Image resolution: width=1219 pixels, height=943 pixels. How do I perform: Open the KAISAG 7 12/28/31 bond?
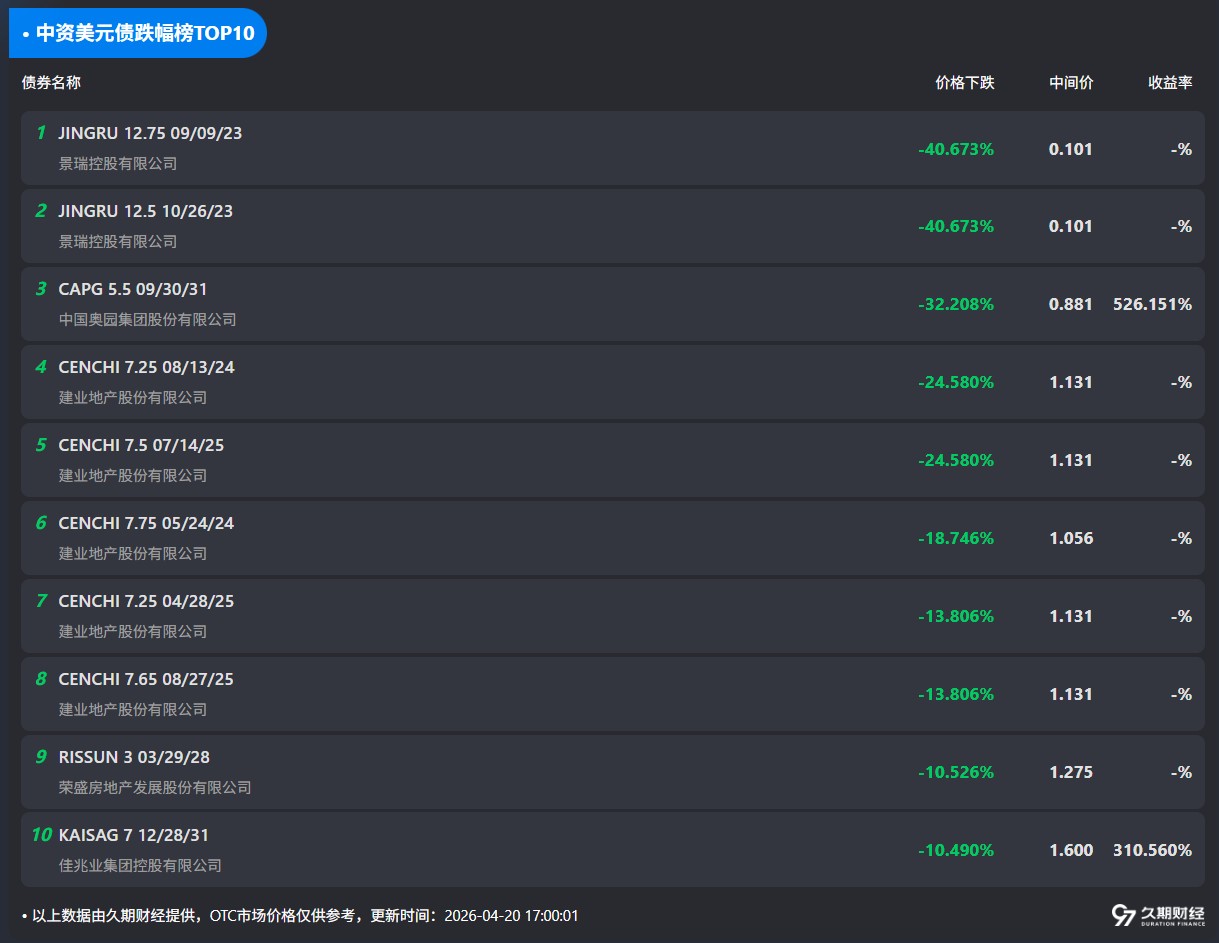pyautogui.click(x=134, y=835)
